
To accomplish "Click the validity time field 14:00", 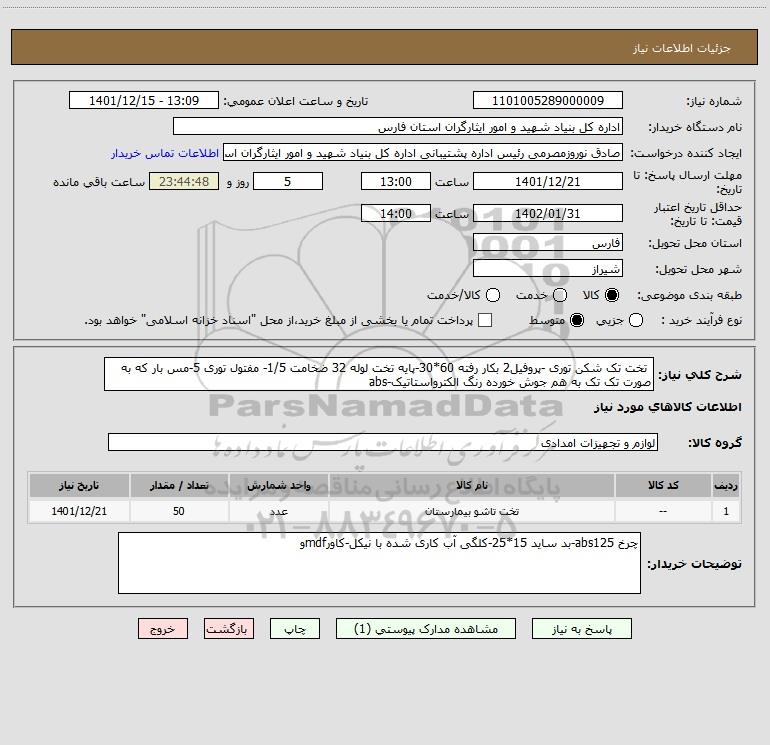I will point(396,214).
